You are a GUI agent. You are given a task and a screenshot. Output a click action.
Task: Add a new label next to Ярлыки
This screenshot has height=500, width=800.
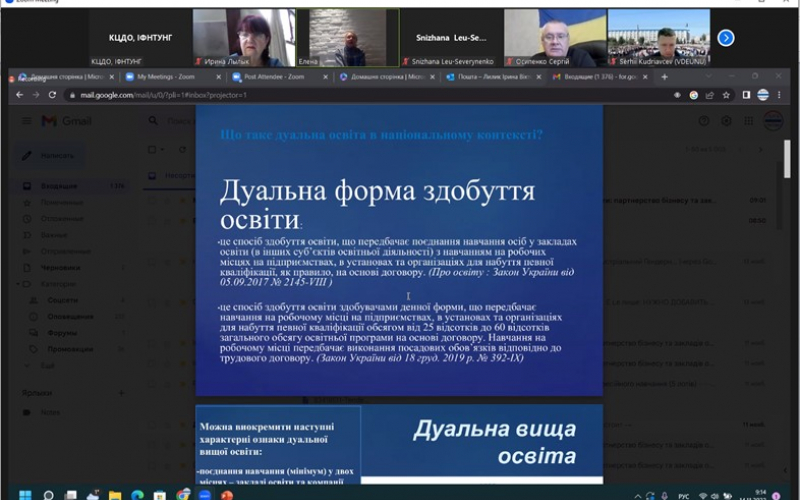(121, 393)
